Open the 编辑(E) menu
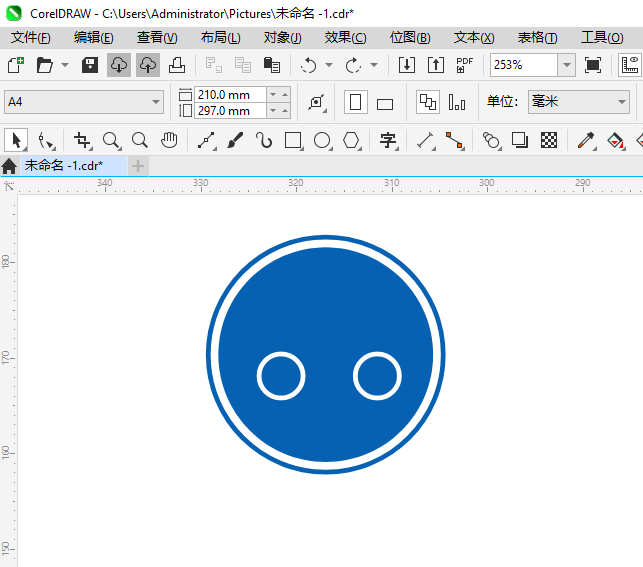 (94, 38)
